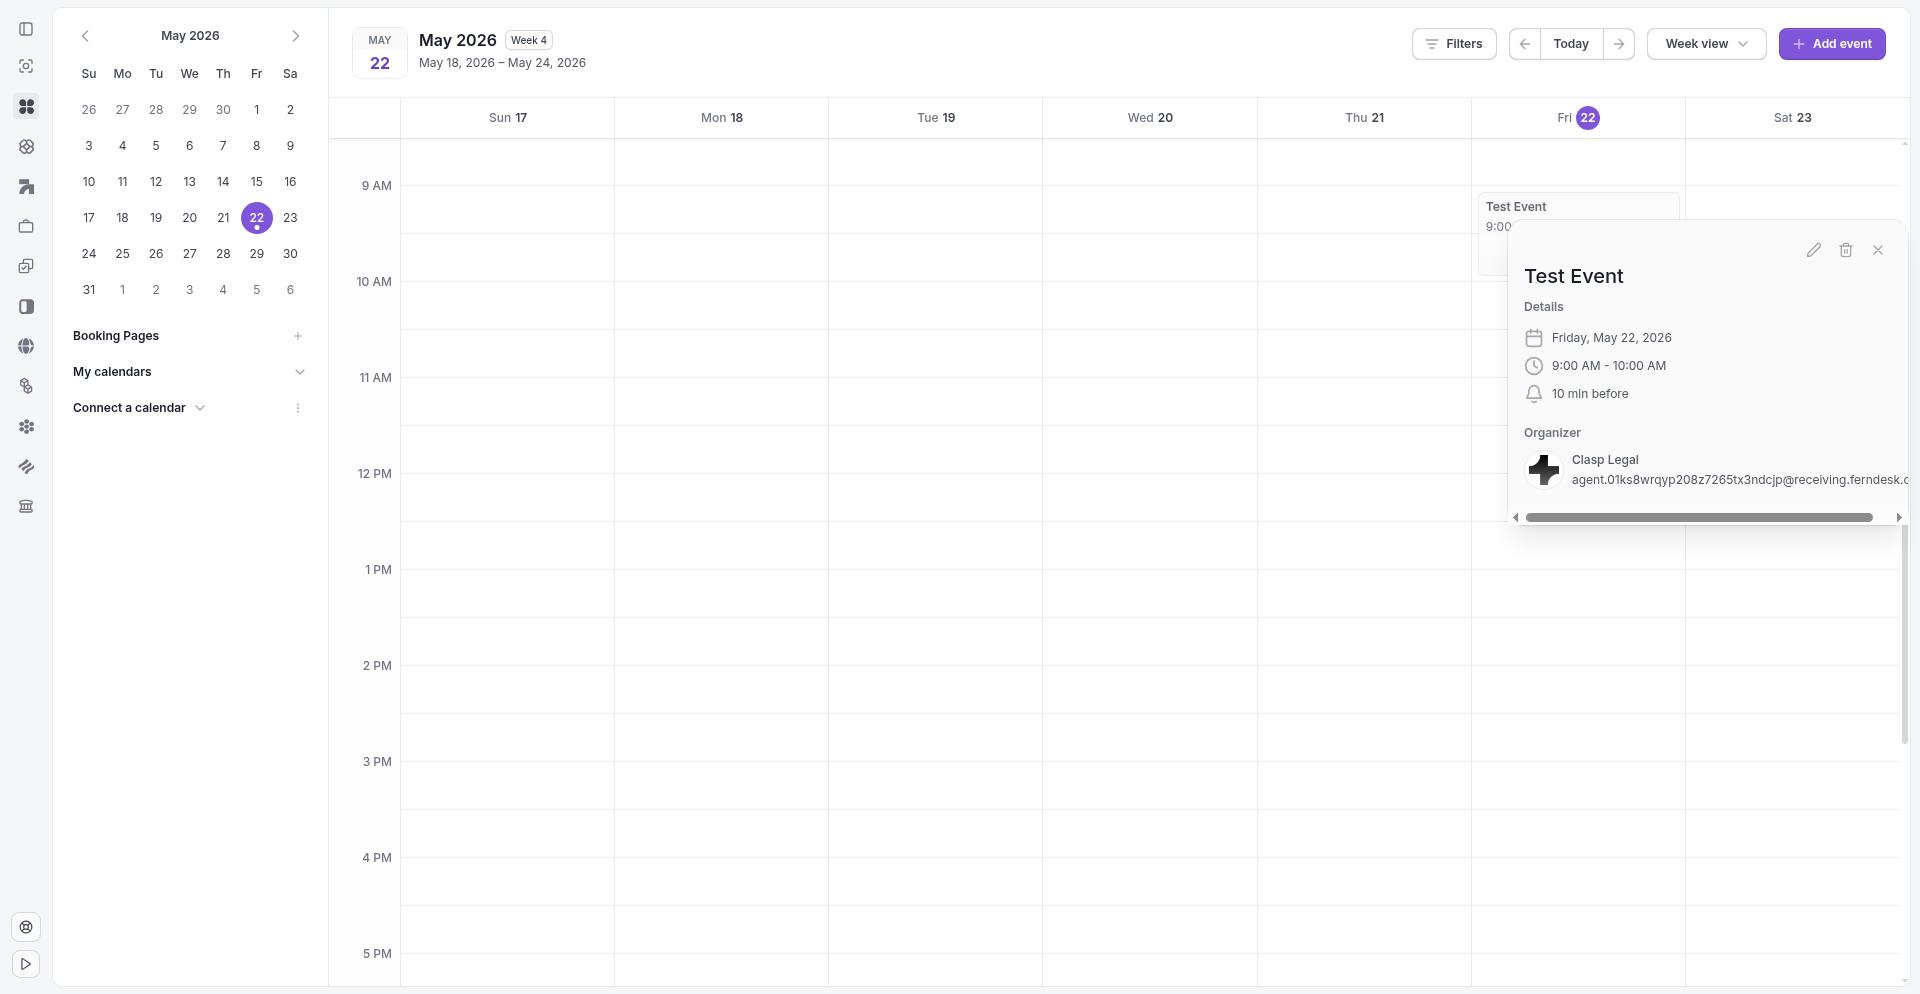Open the play button icon at bottom left
Image resolution: width=1920 pixels, height=994 pixels.
(26, 964)
